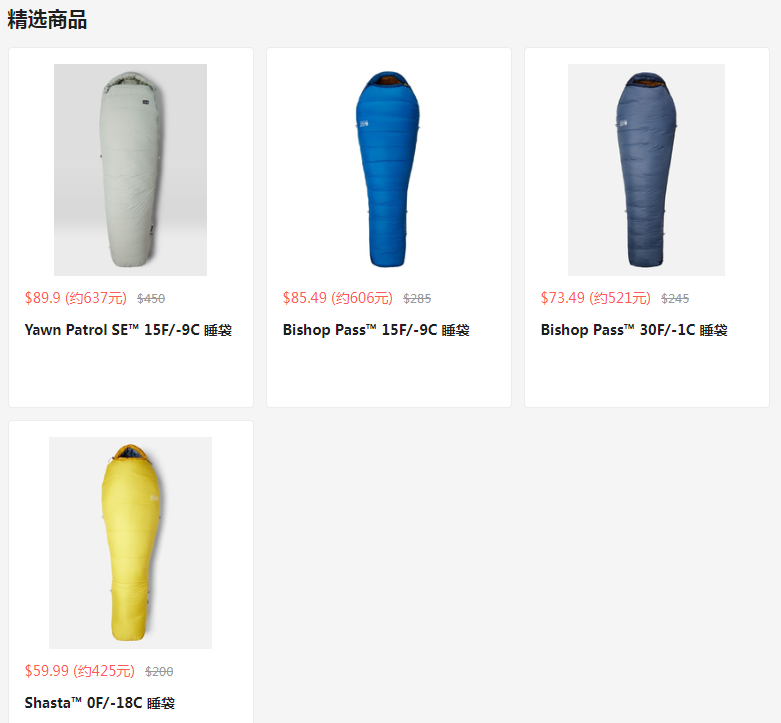Viewport: 781px width, 723px height.
Task: Click the $73.49 (约521元) sale price
Action: point(596,298)
